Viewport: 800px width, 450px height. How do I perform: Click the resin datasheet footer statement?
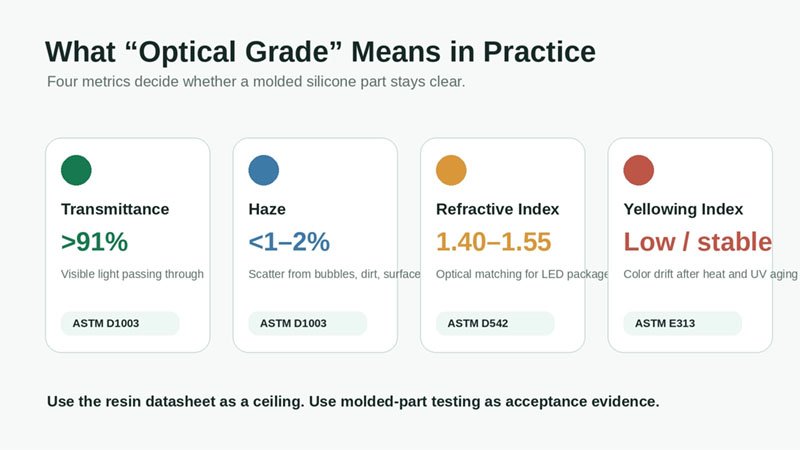353,402
